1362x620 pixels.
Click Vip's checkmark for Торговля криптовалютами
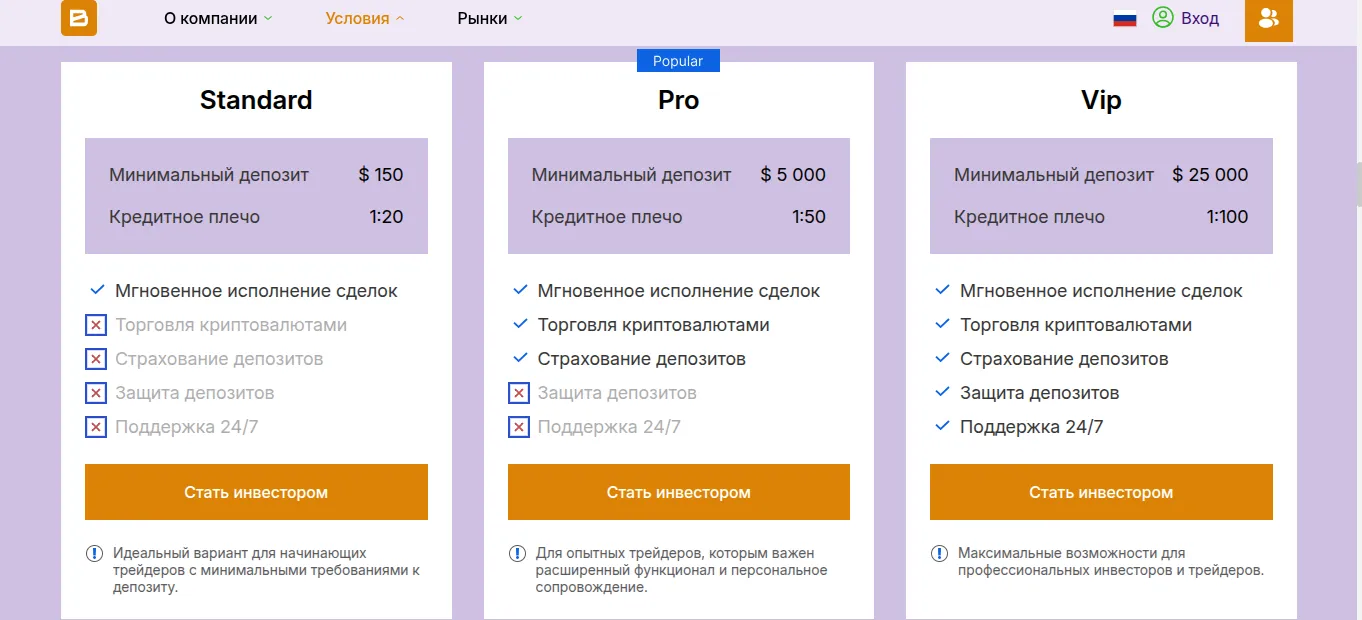click(x=942, y=324)
